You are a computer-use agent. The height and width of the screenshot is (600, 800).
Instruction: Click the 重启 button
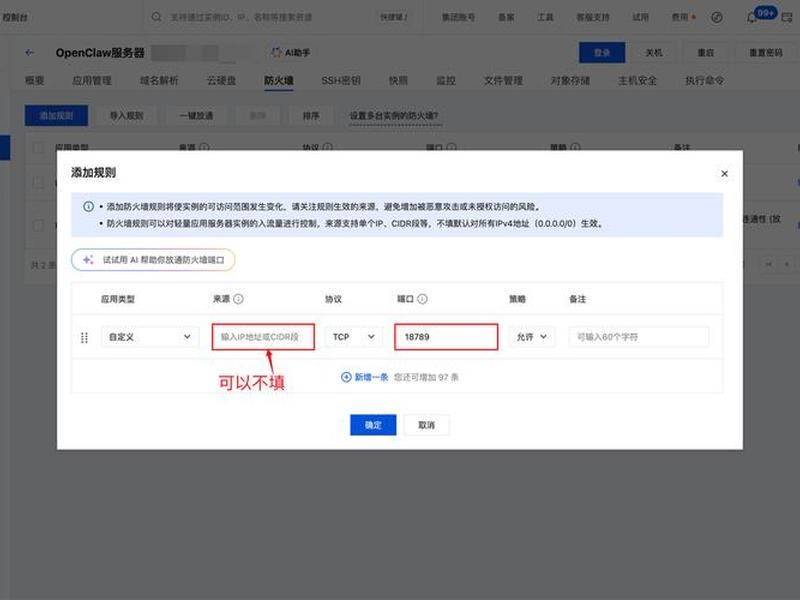pyautogui.click(x=706, y=53)
